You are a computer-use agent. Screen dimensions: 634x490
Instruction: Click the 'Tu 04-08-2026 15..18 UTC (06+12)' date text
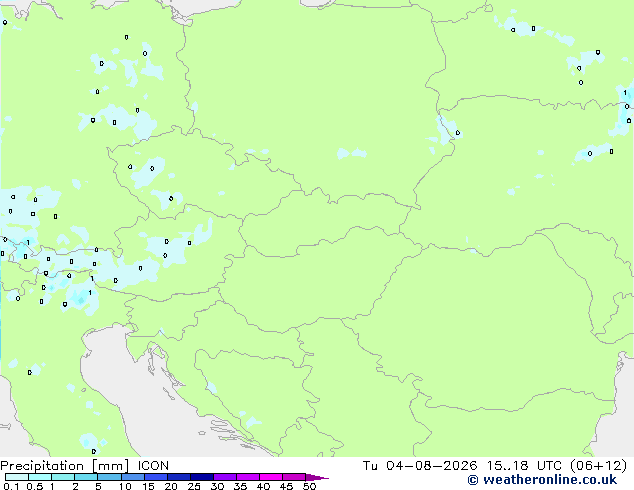tap(495, 465)
